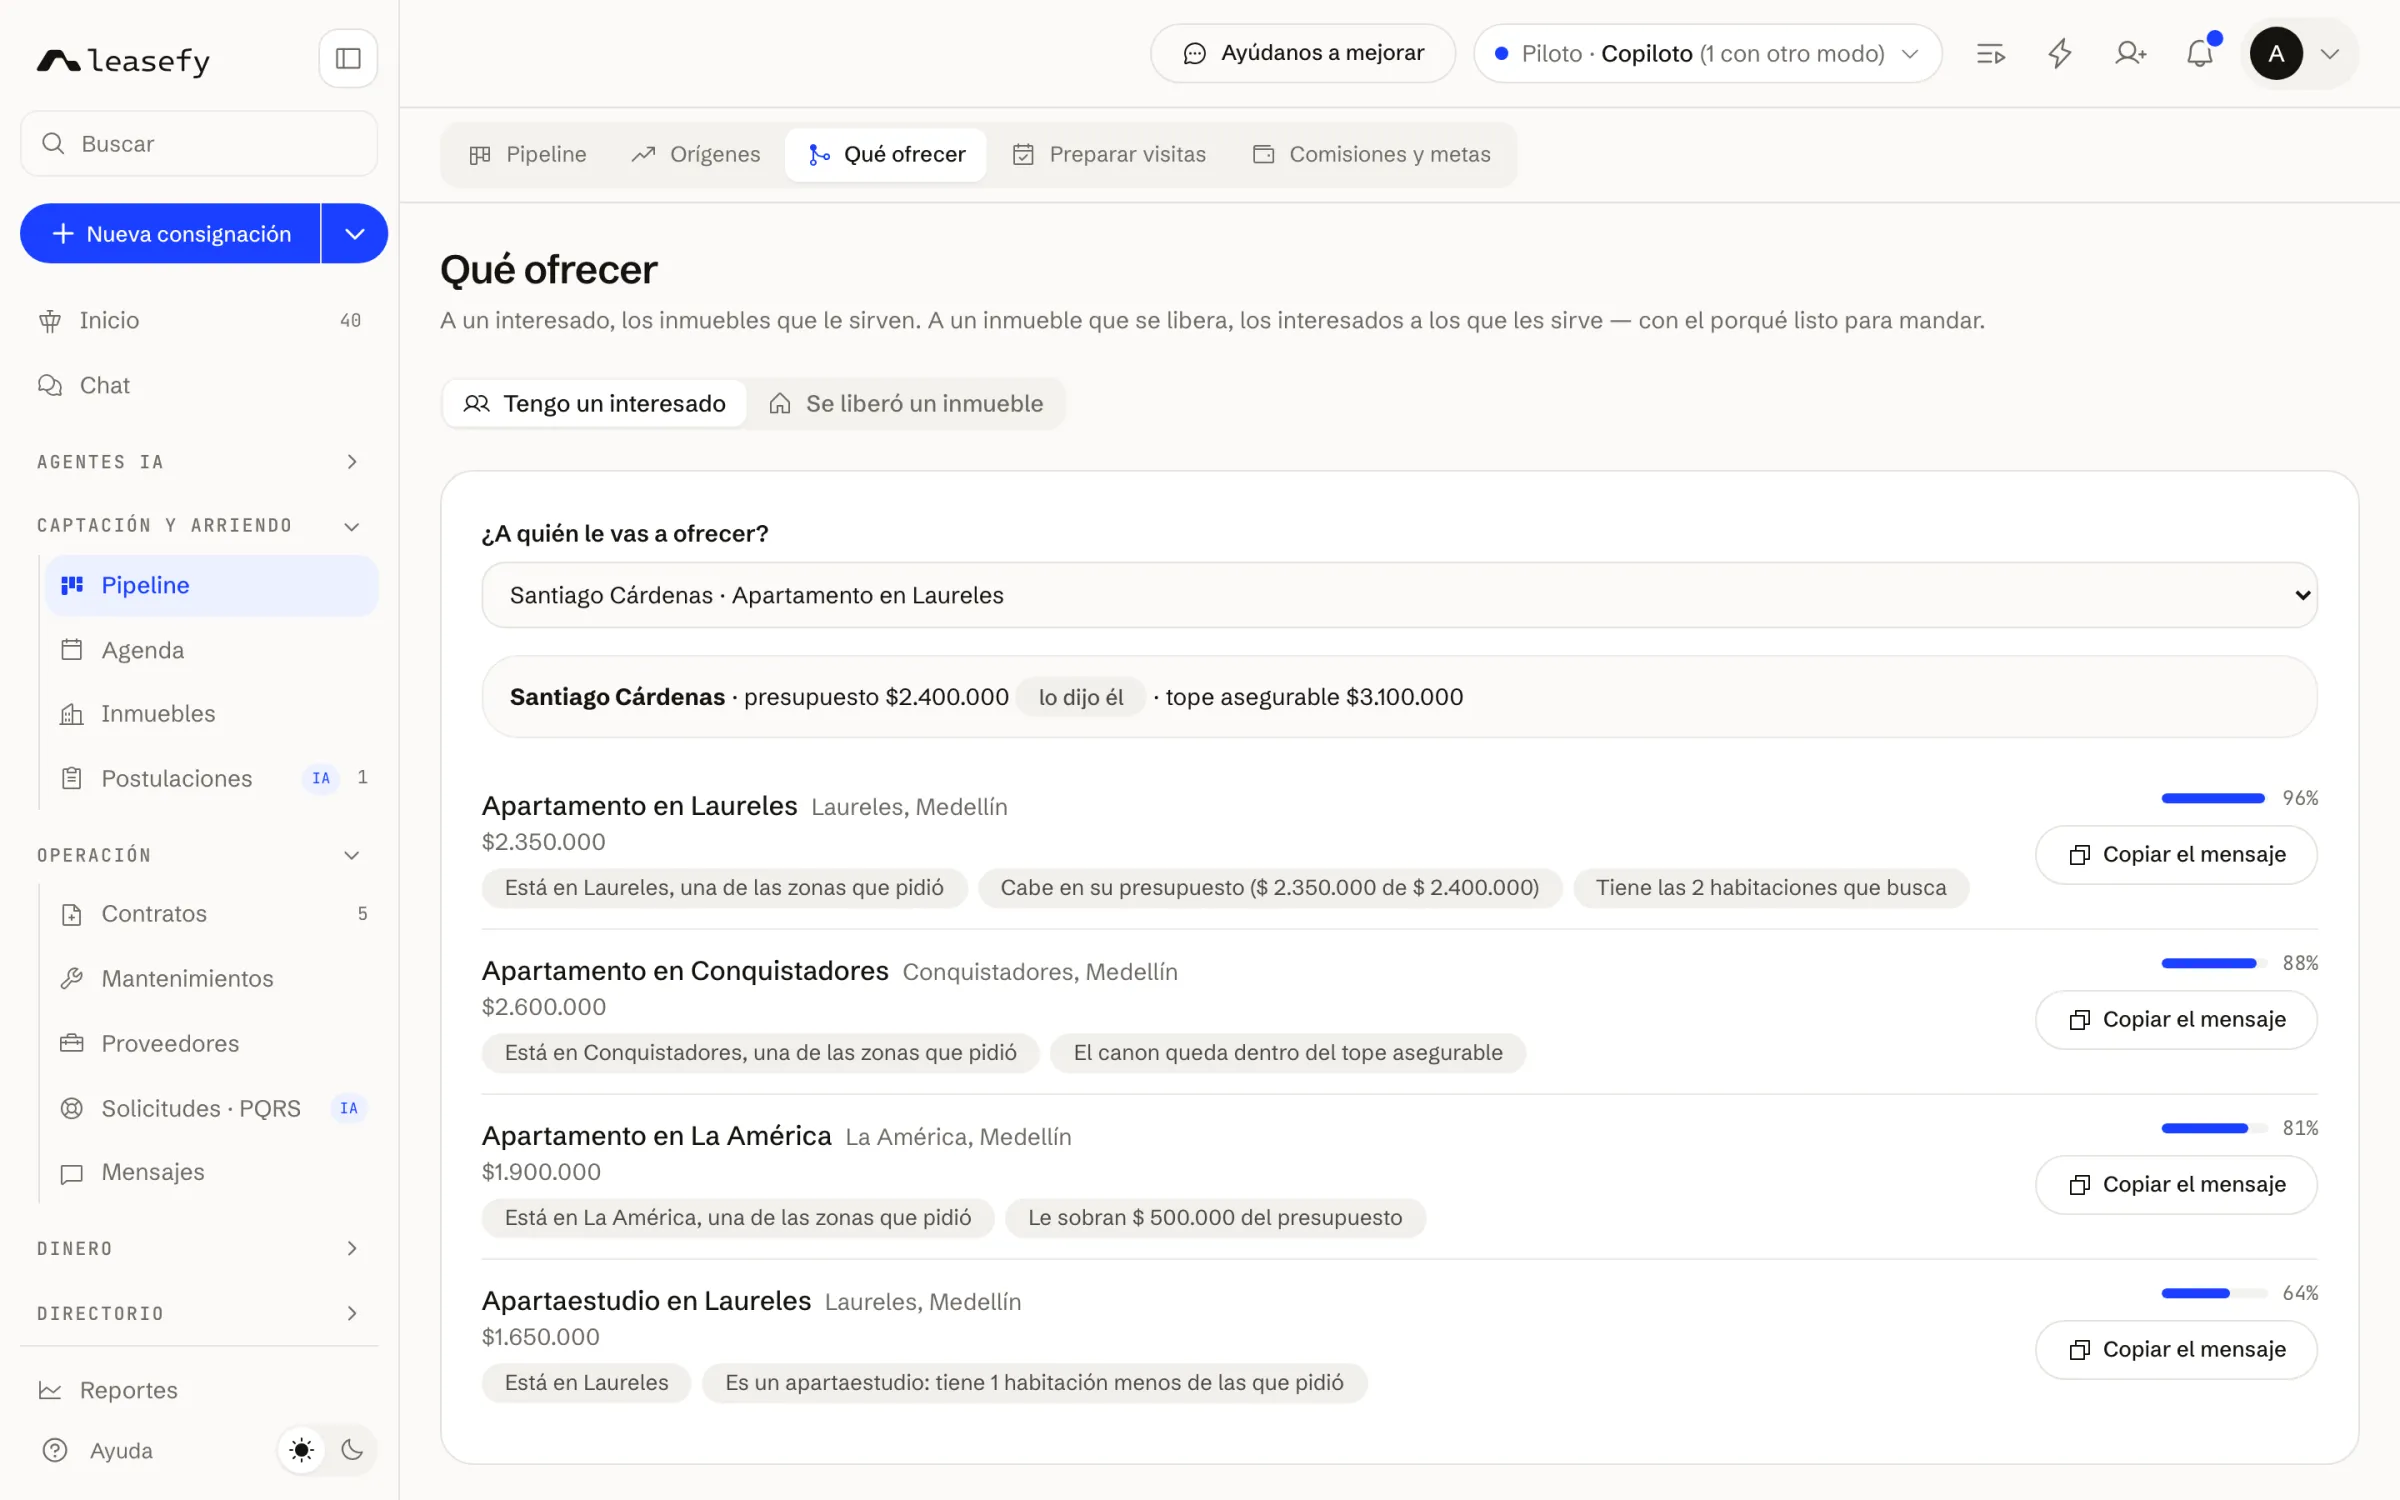This screenshot has width=2400, height=1500.
Task: Click the add user icon in header
Action: (x=2130, y=54)
